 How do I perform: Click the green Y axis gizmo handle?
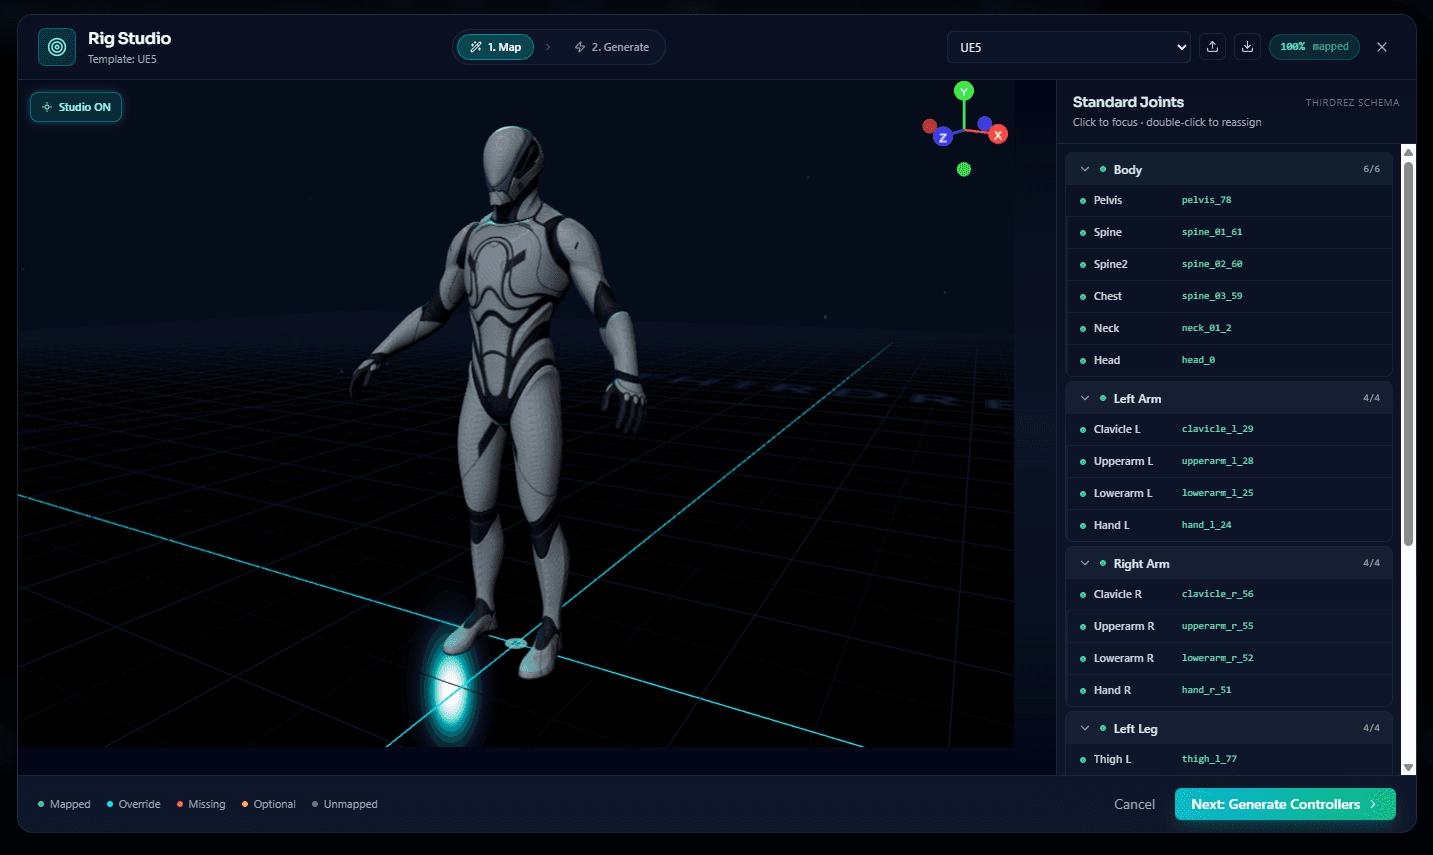click(x=964, y=91)
